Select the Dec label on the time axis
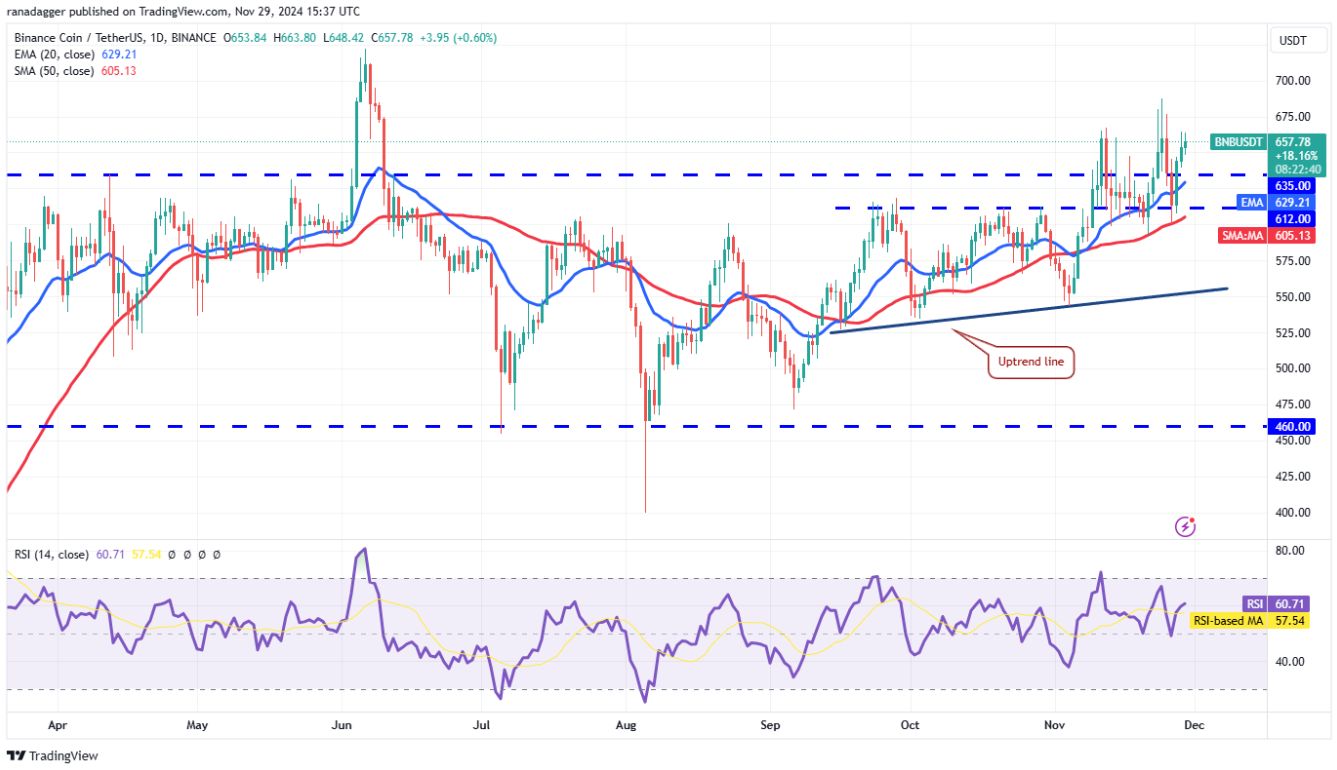 (x=1195, y=725)
